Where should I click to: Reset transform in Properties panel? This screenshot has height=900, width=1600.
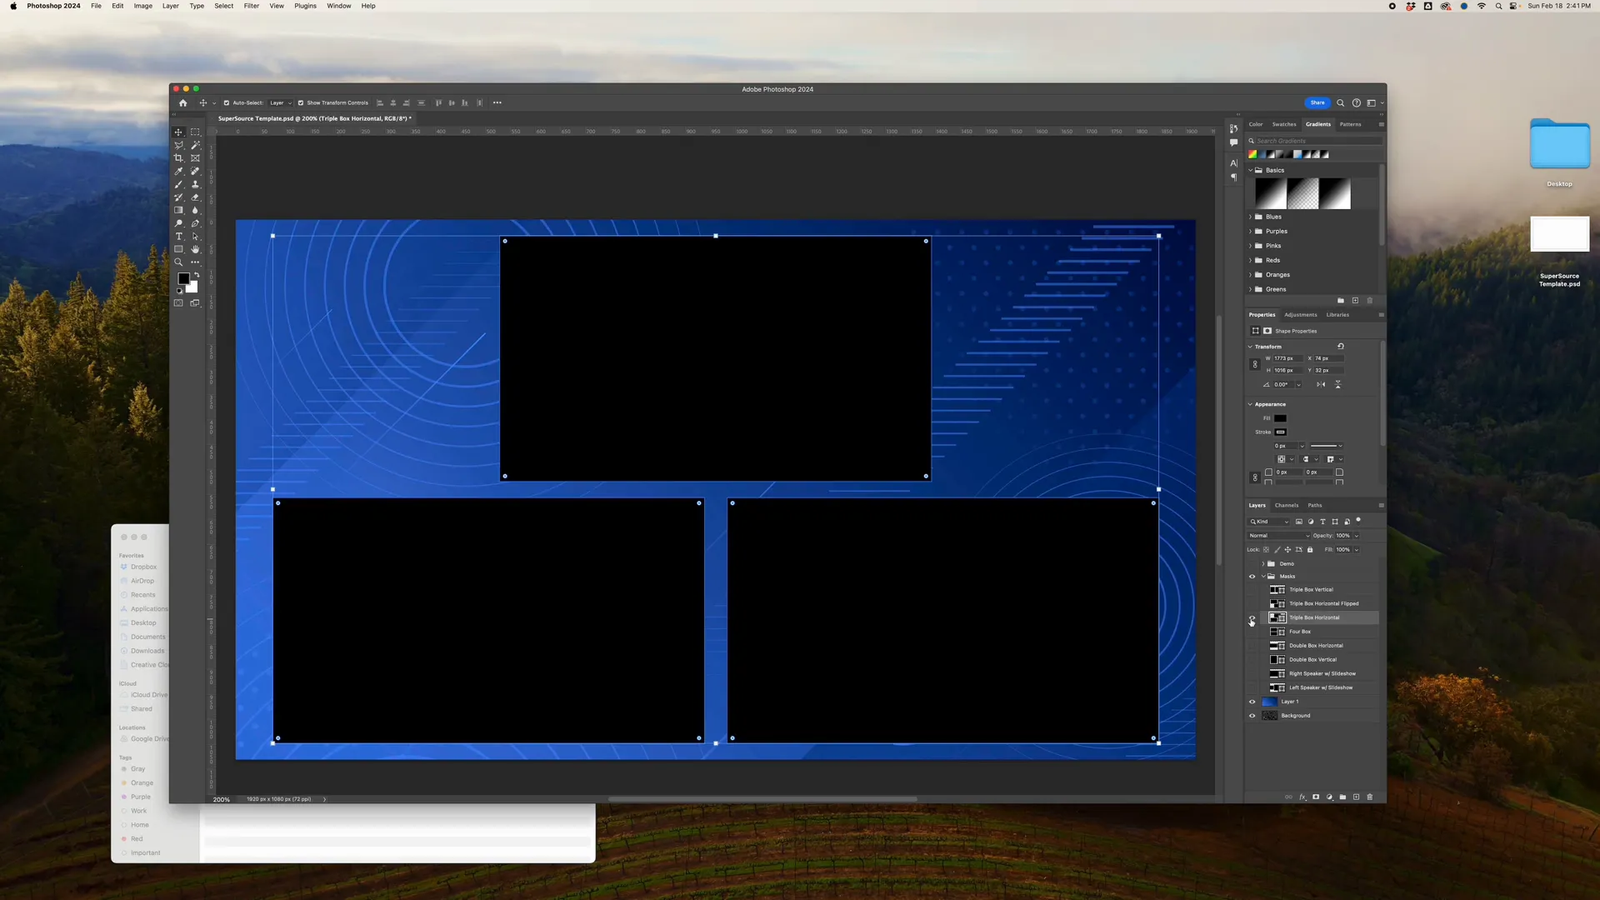[1341, 346]
